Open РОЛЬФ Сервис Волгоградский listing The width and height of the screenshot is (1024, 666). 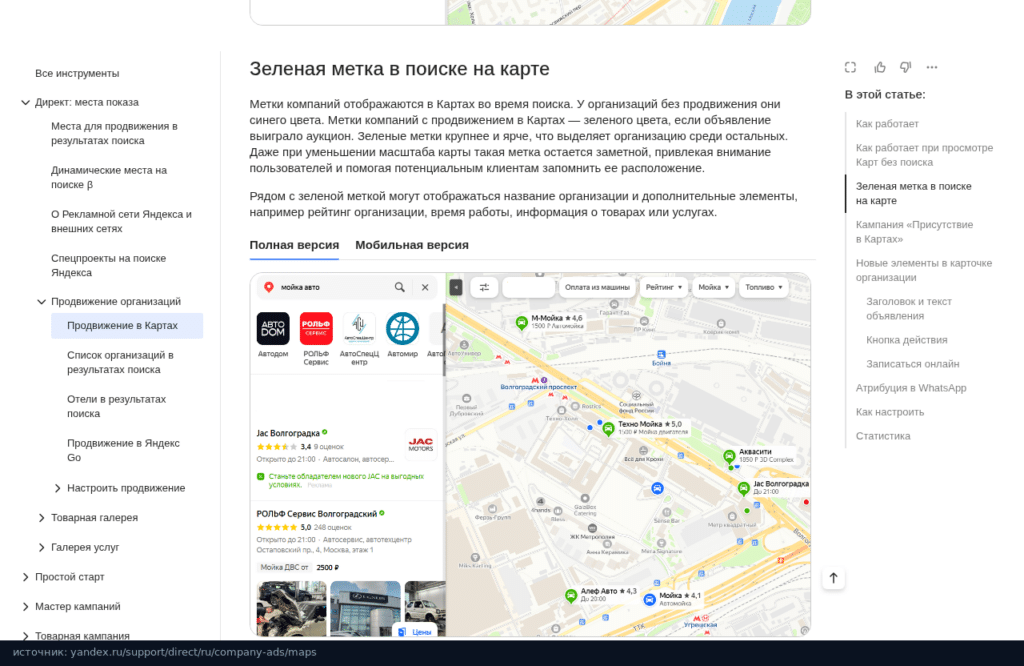coord(317,514)
